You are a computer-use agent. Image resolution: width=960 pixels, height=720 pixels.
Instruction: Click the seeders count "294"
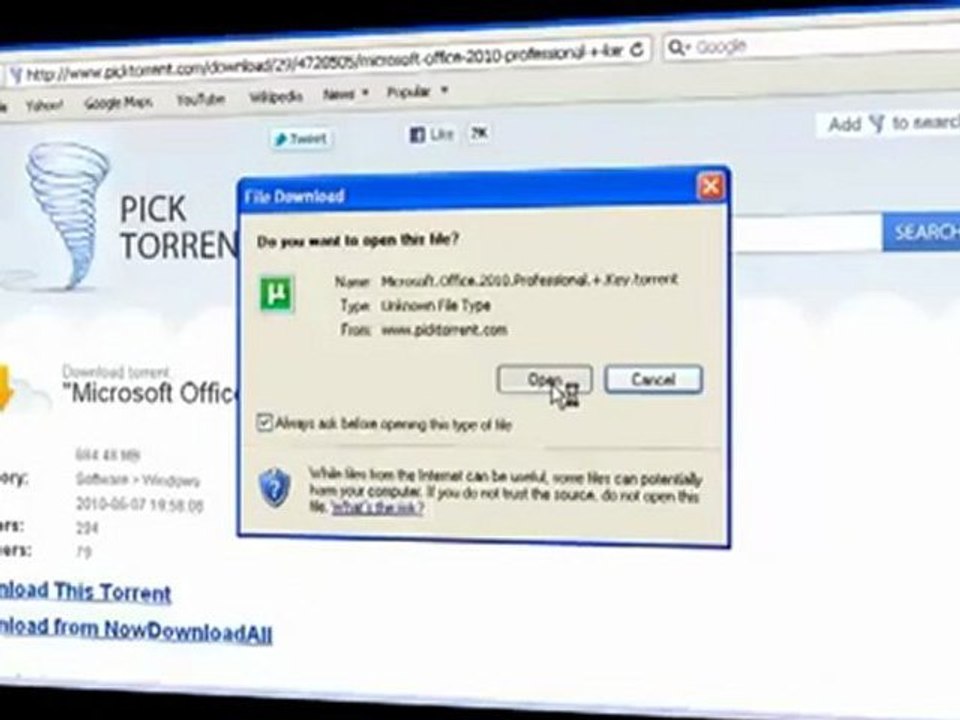point(87,528)
